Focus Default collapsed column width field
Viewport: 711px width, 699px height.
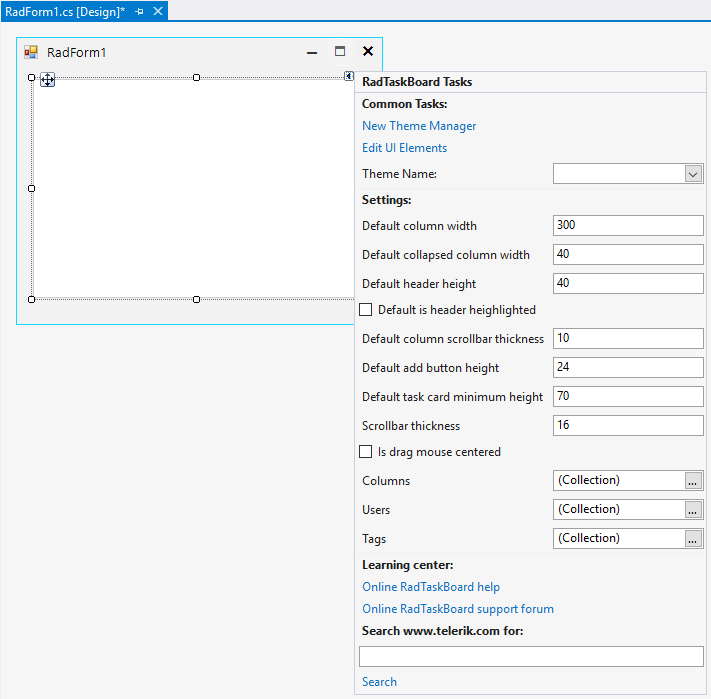coord(628,254)
